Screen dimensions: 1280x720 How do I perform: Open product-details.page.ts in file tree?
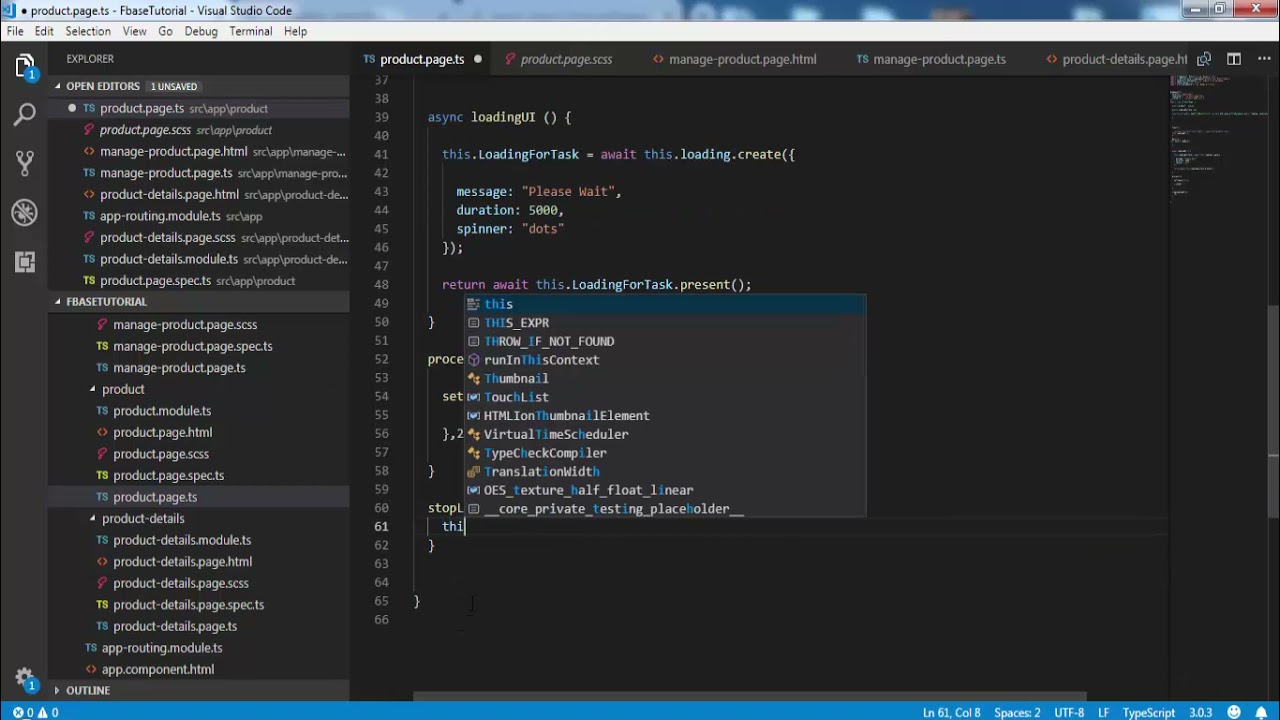click(x=199, y=626)
